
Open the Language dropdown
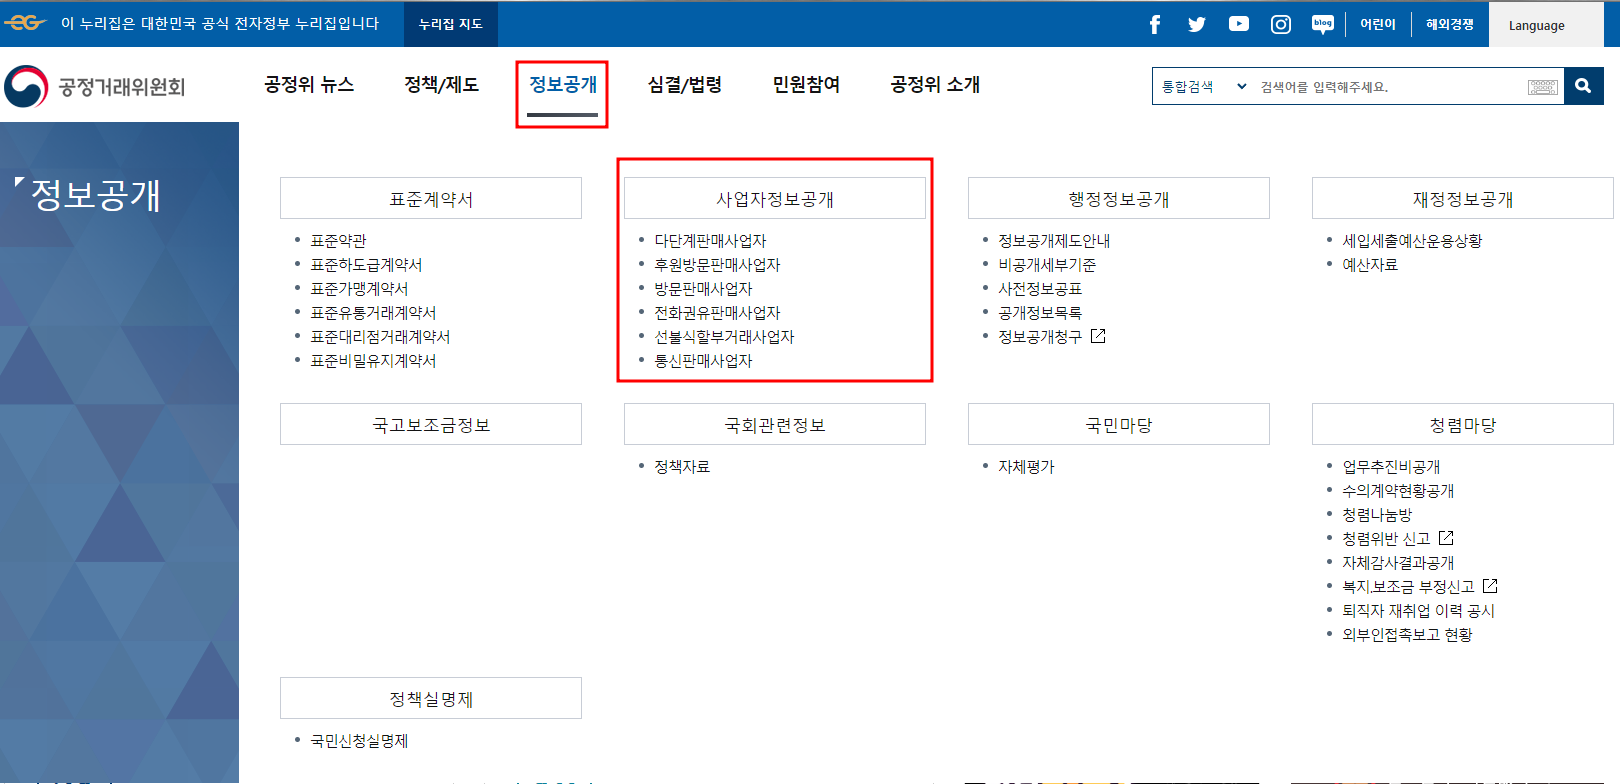[x=1546, y=25]
